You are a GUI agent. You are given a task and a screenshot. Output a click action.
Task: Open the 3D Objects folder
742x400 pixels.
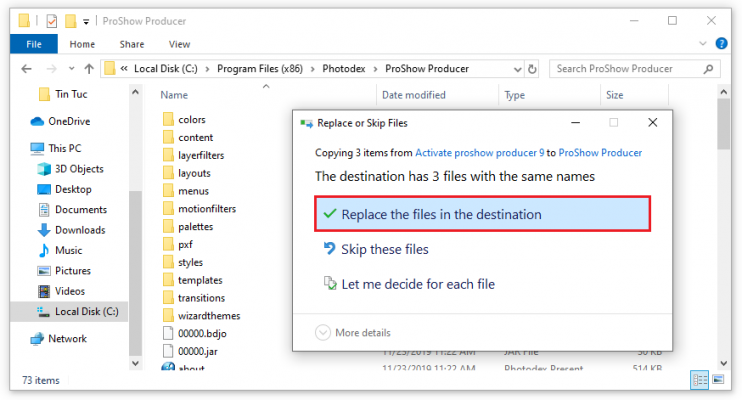(78, 169)
